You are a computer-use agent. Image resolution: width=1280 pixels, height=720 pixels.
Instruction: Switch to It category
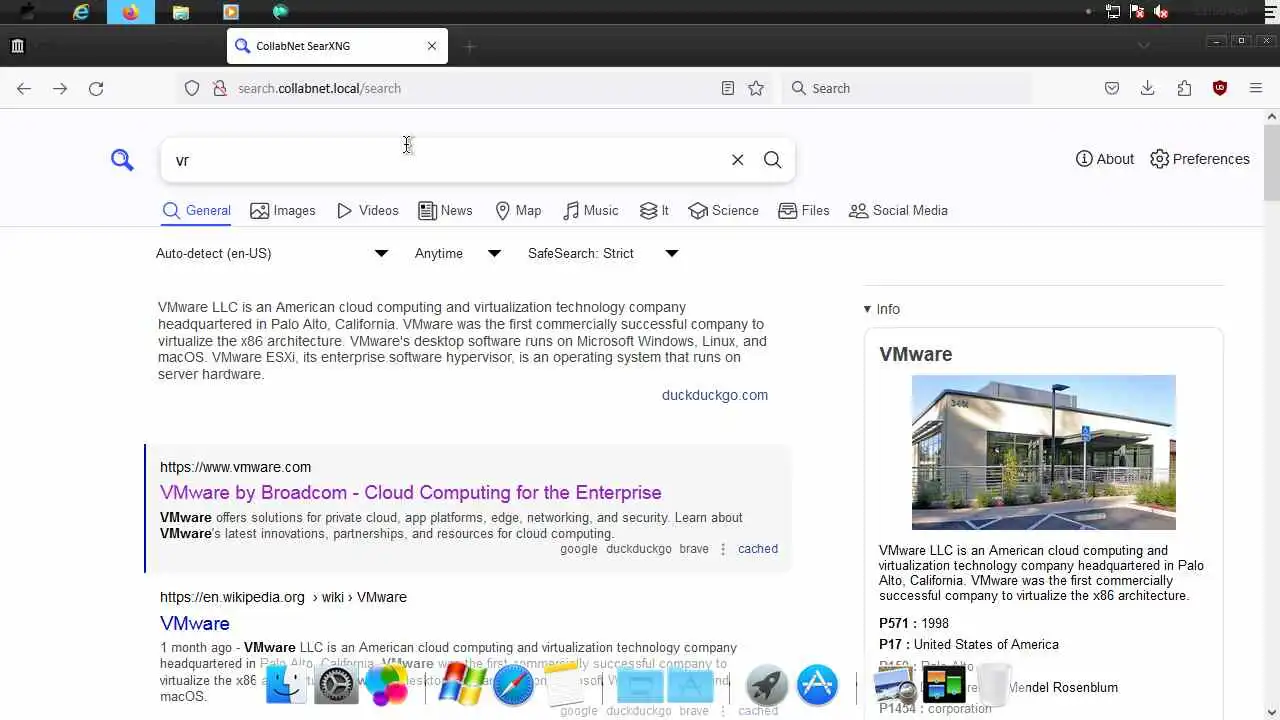[x=654, y=211]
